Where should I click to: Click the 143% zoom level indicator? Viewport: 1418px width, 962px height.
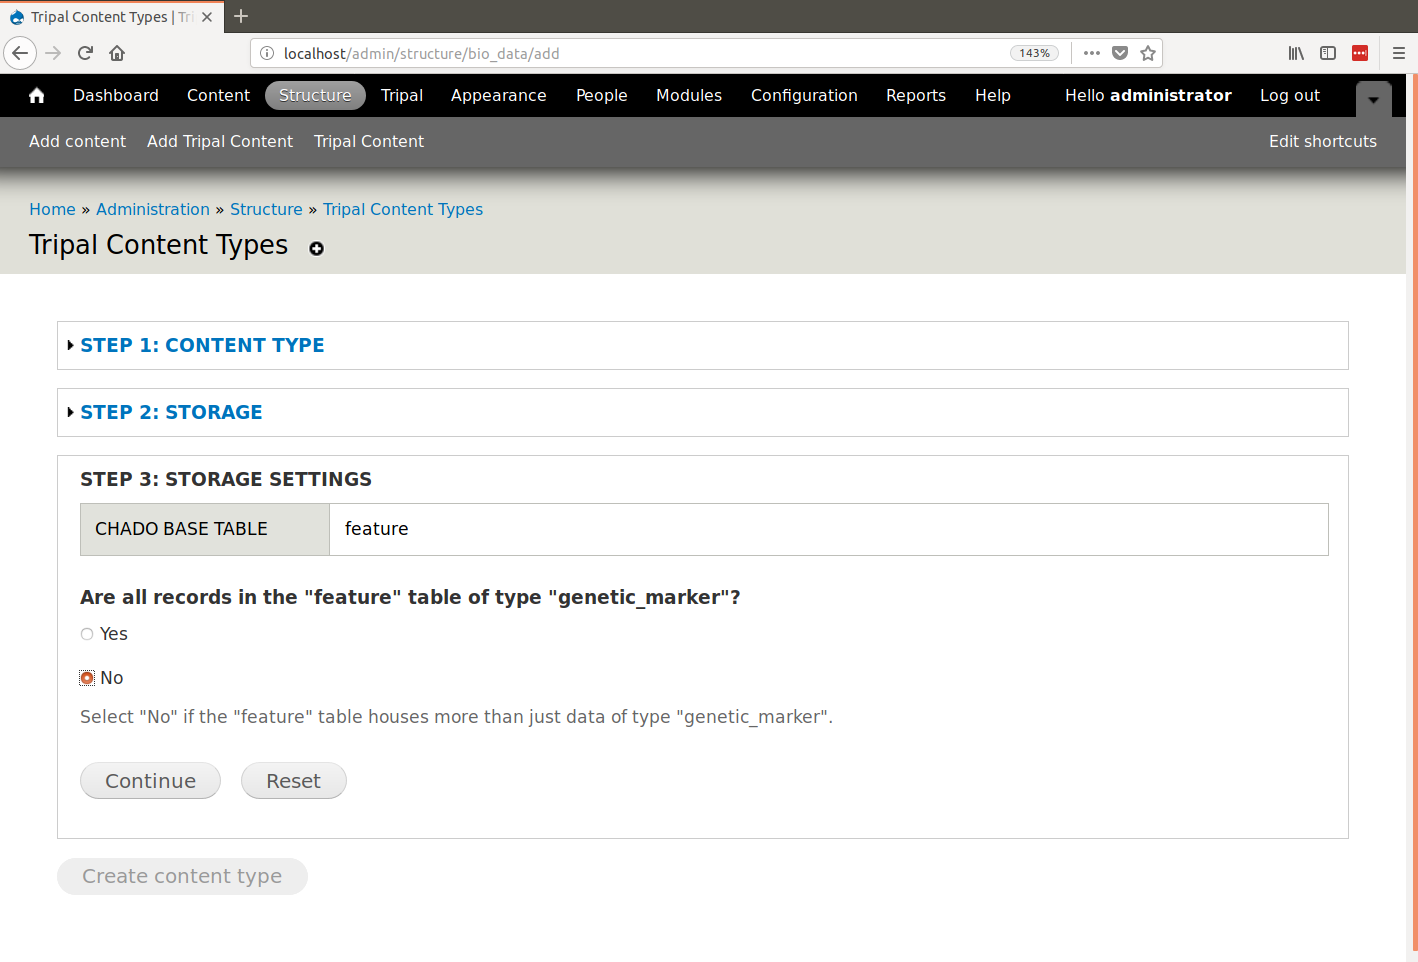pyautogui.click(x=1034, y=53)
